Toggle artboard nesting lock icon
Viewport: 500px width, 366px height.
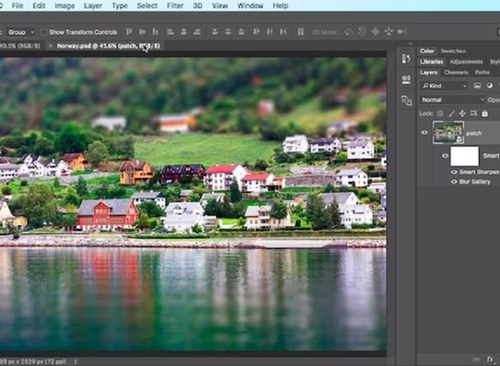tap(474, 113)
